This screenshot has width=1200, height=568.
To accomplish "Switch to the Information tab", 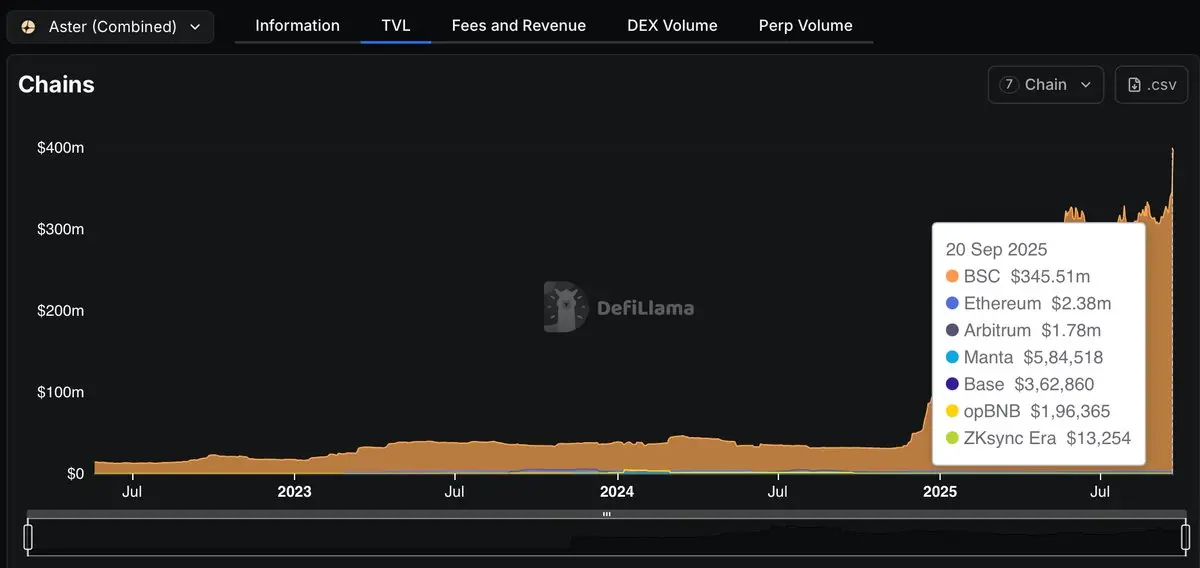I will point(297,26).
